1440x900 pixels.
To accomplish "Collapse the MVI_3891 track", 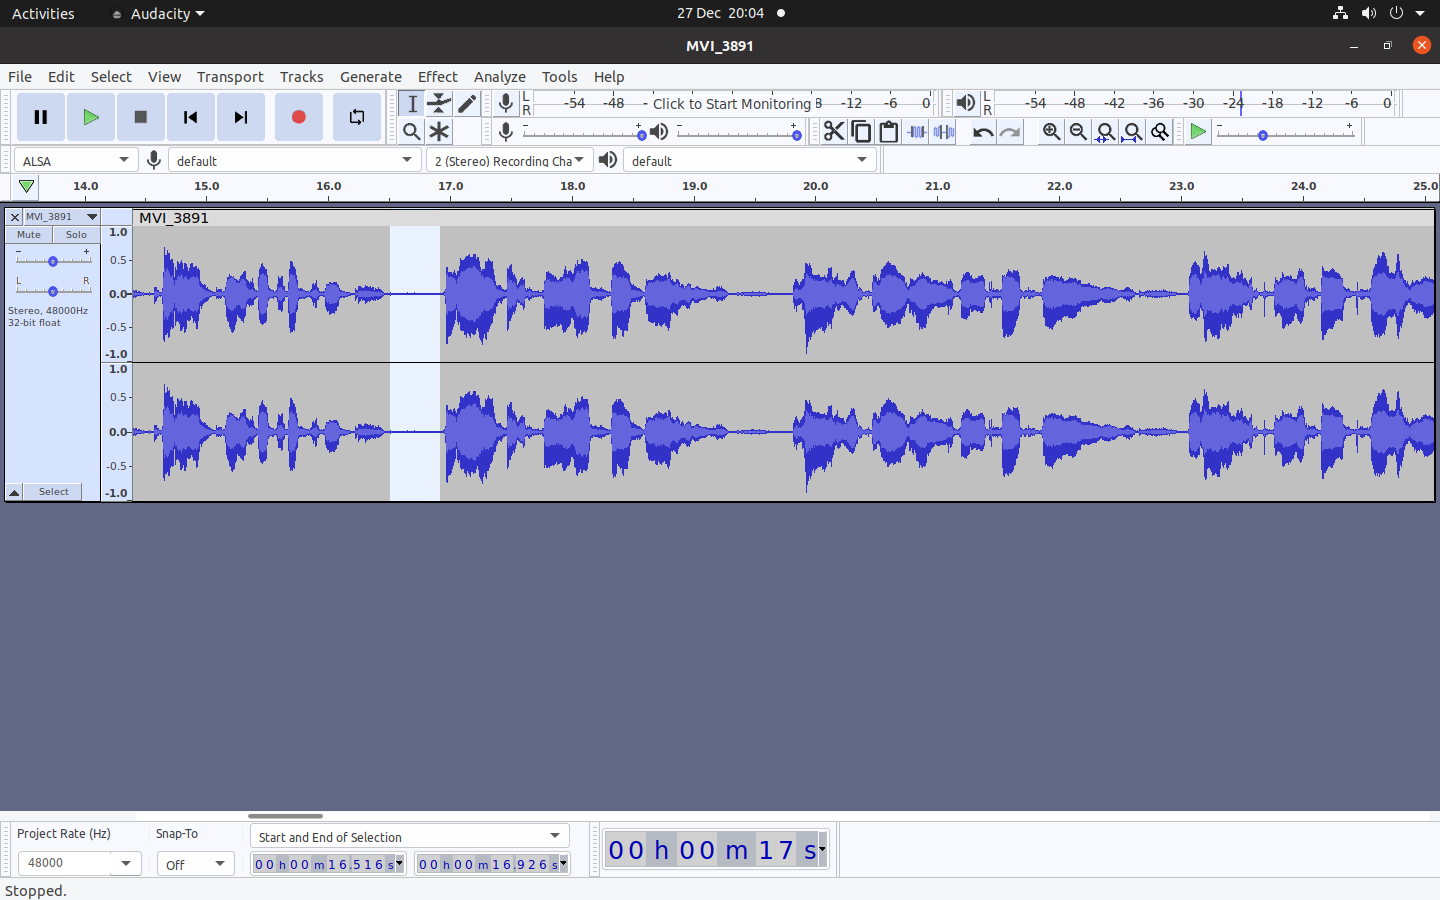I will 14,492.
